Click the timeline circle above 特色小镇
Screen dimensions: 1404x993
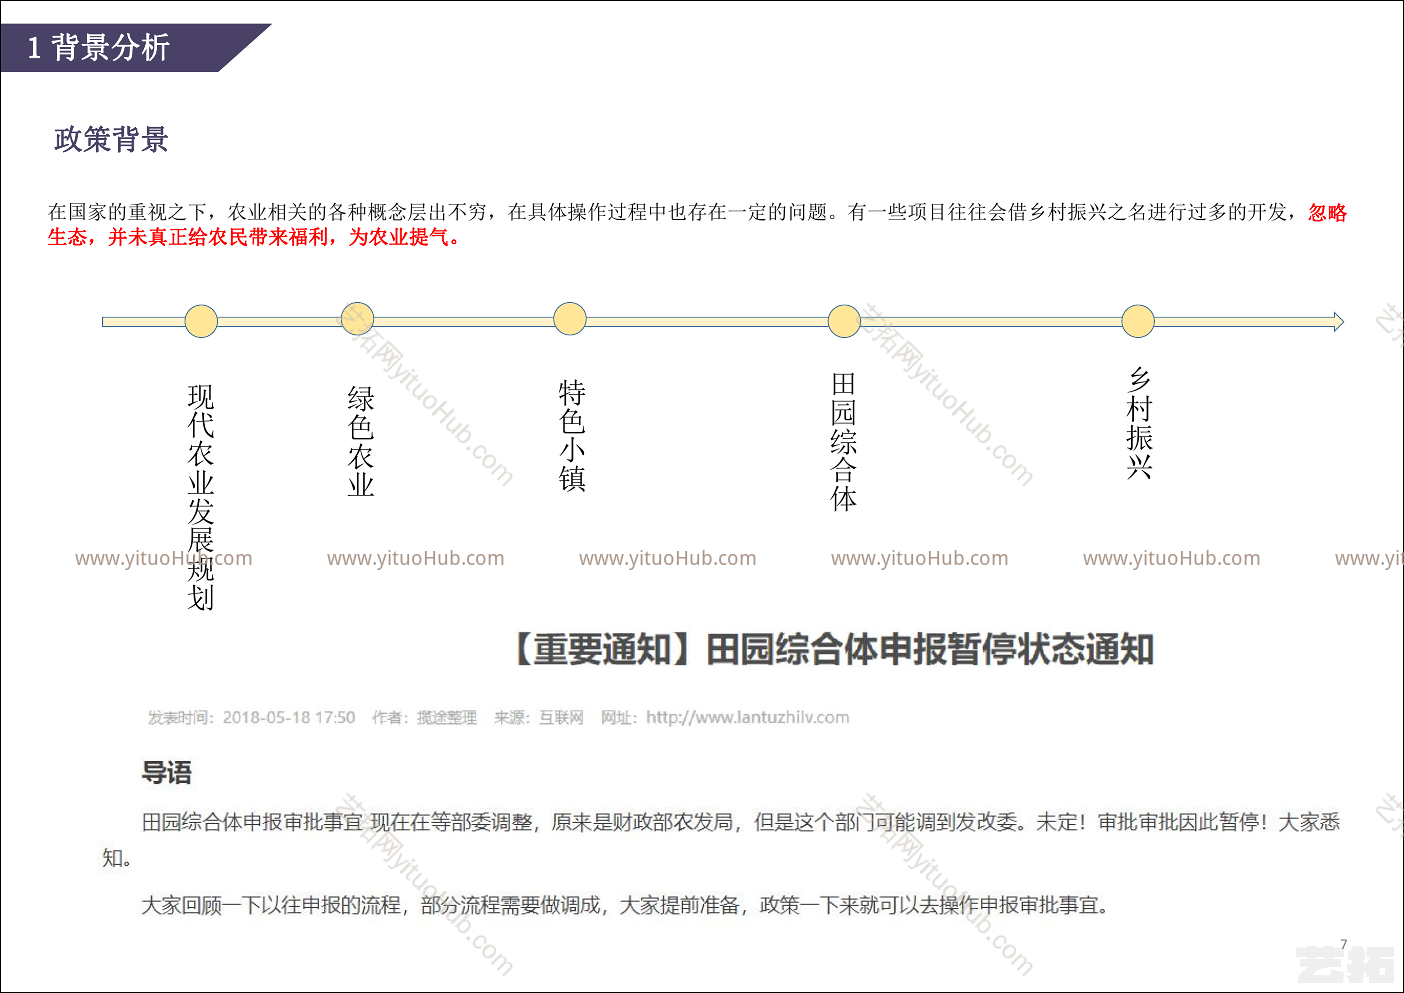coord(570,318)
